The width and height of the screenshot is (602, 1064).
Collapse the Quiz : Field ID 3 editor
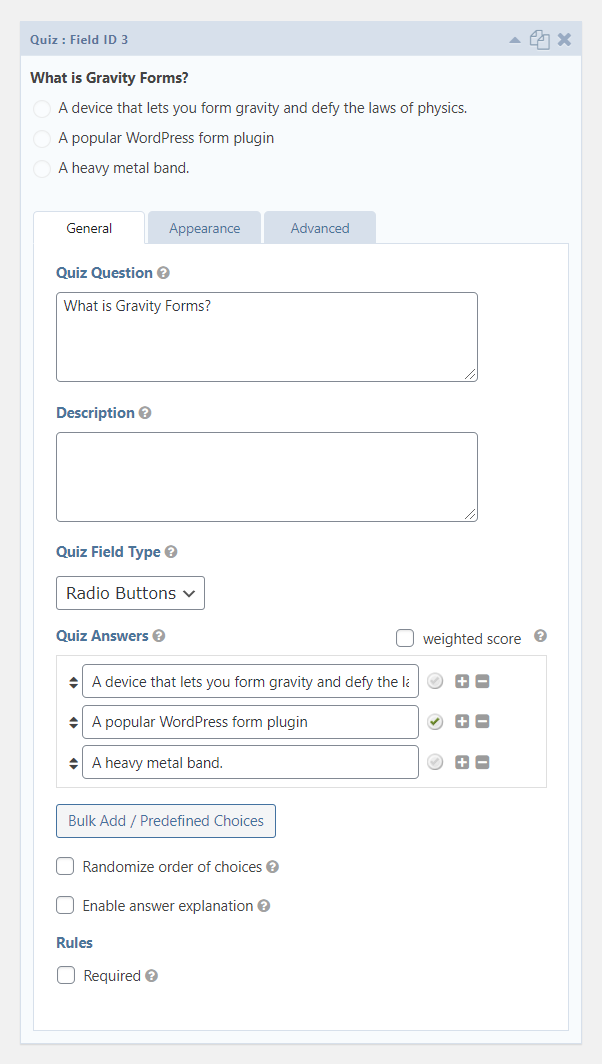tap(514, 39)
